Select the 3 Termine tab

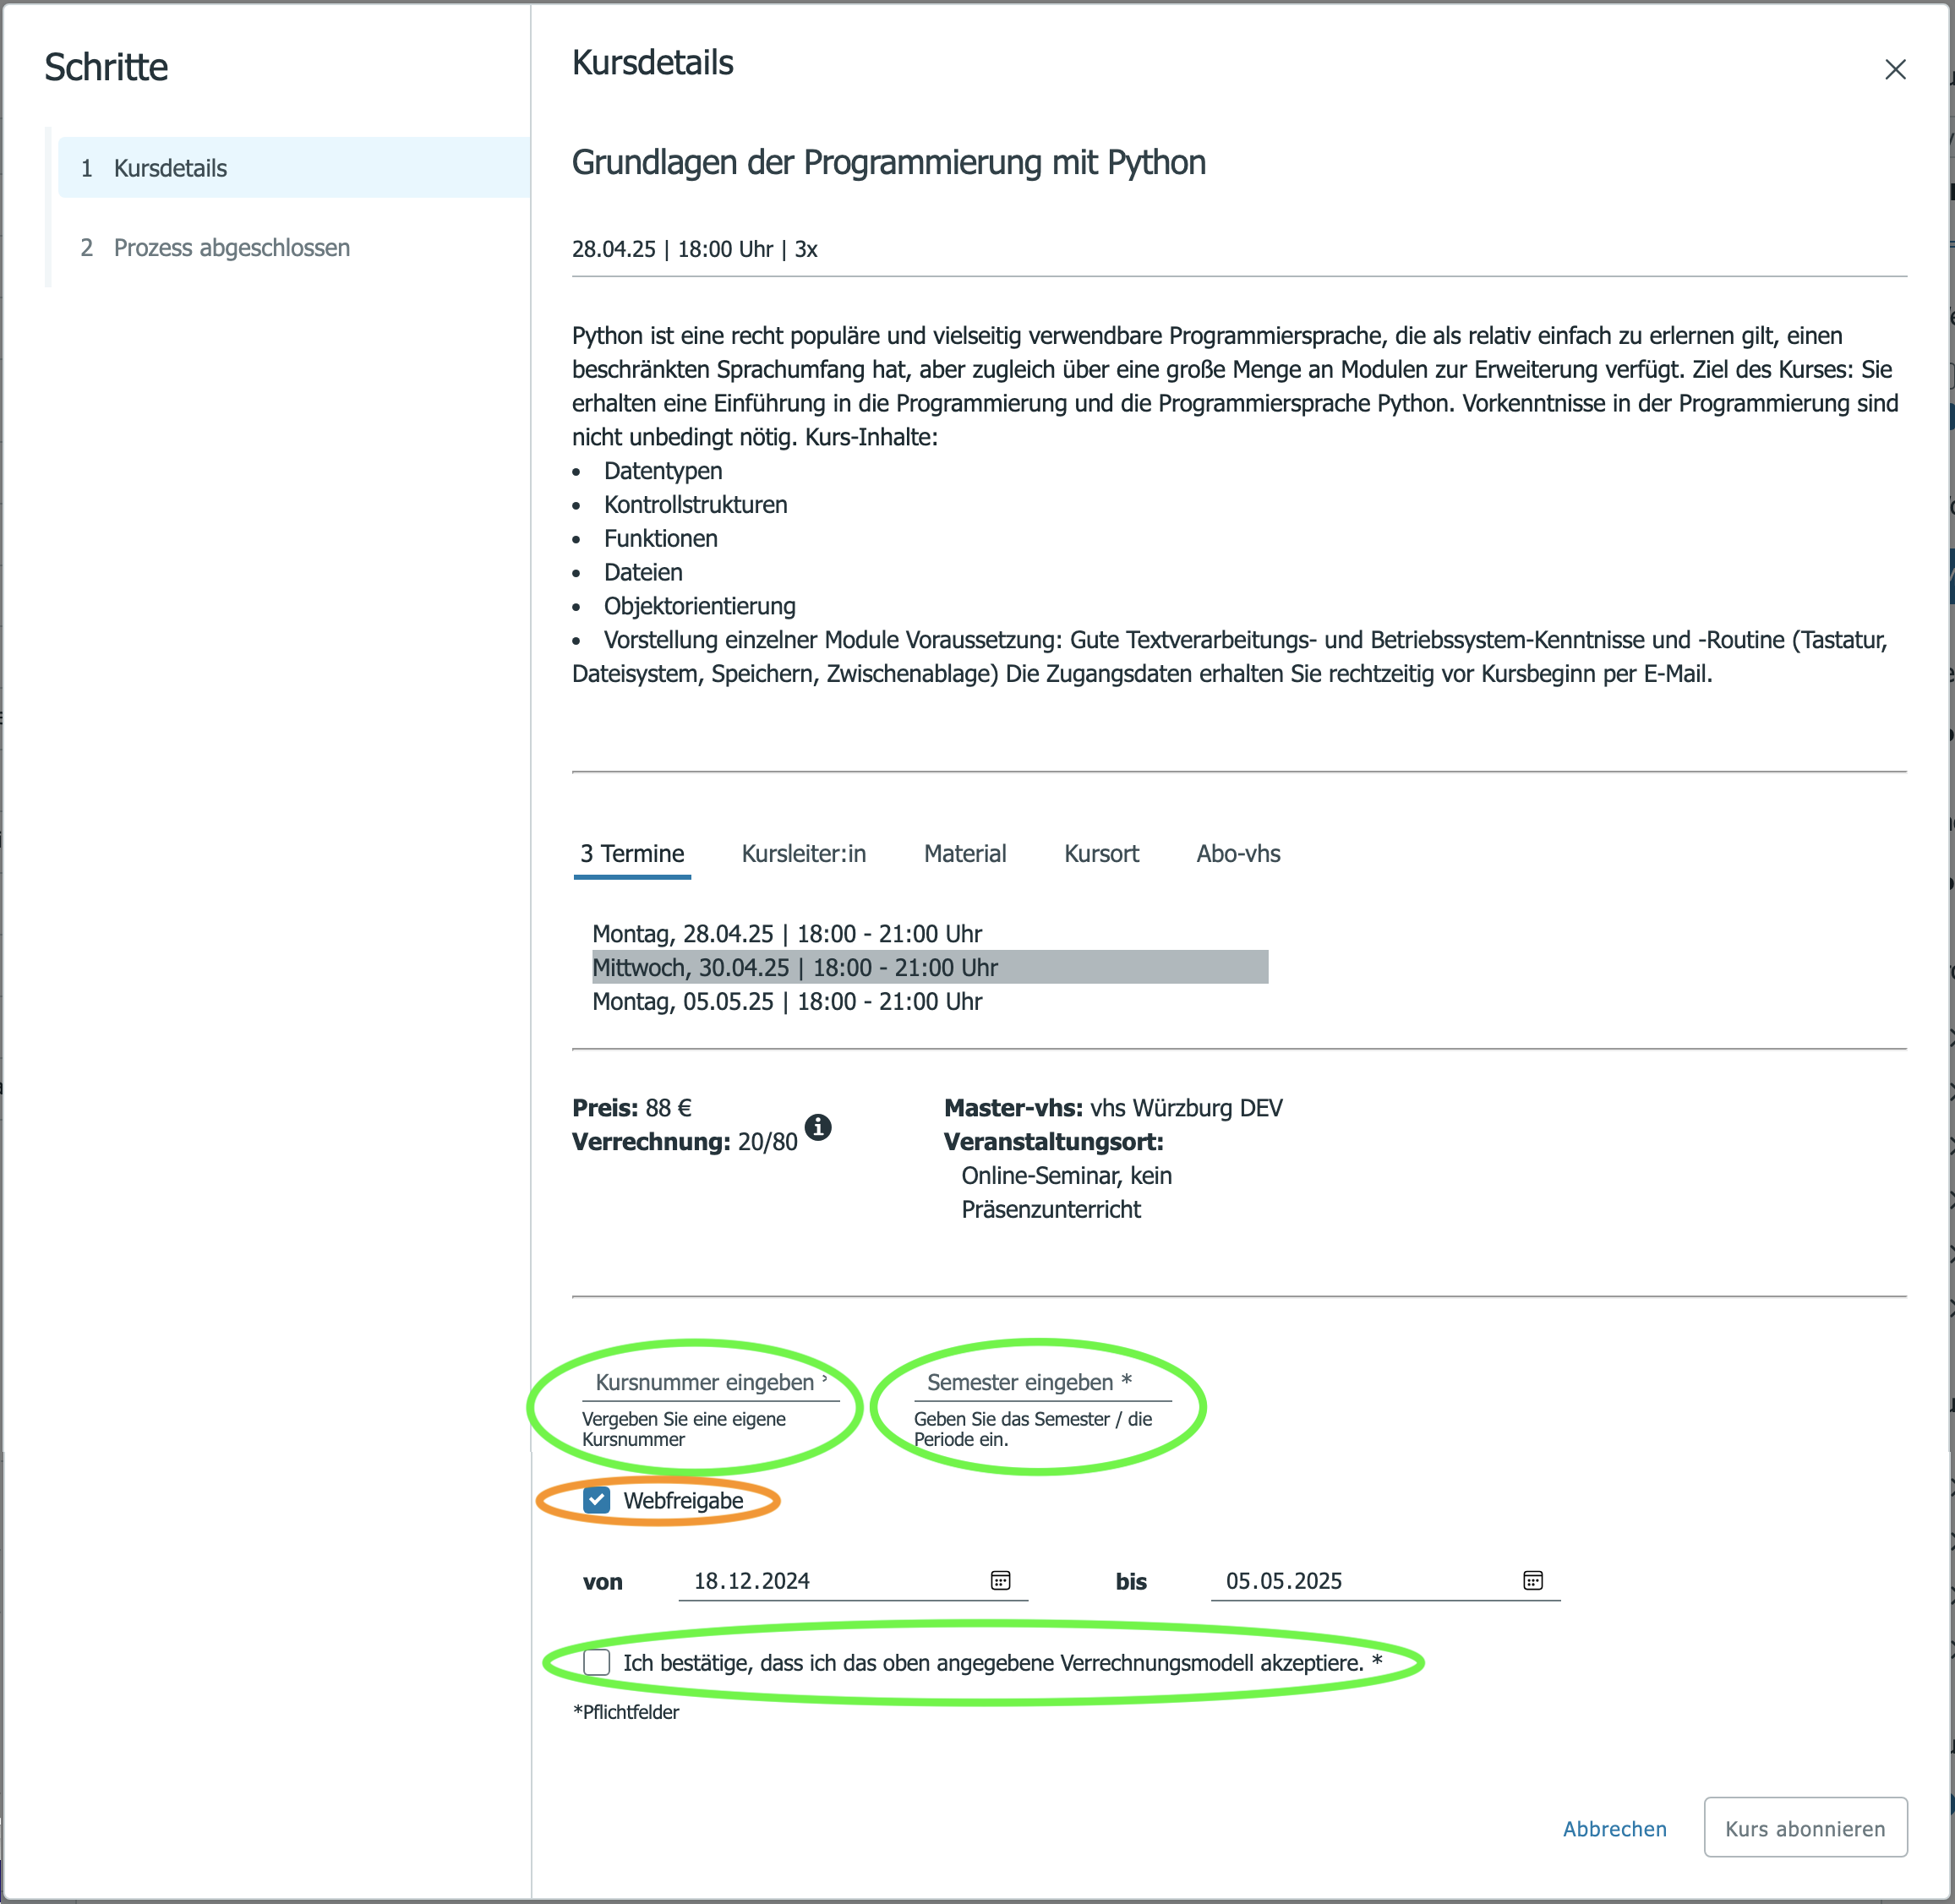tap(632, 854)
